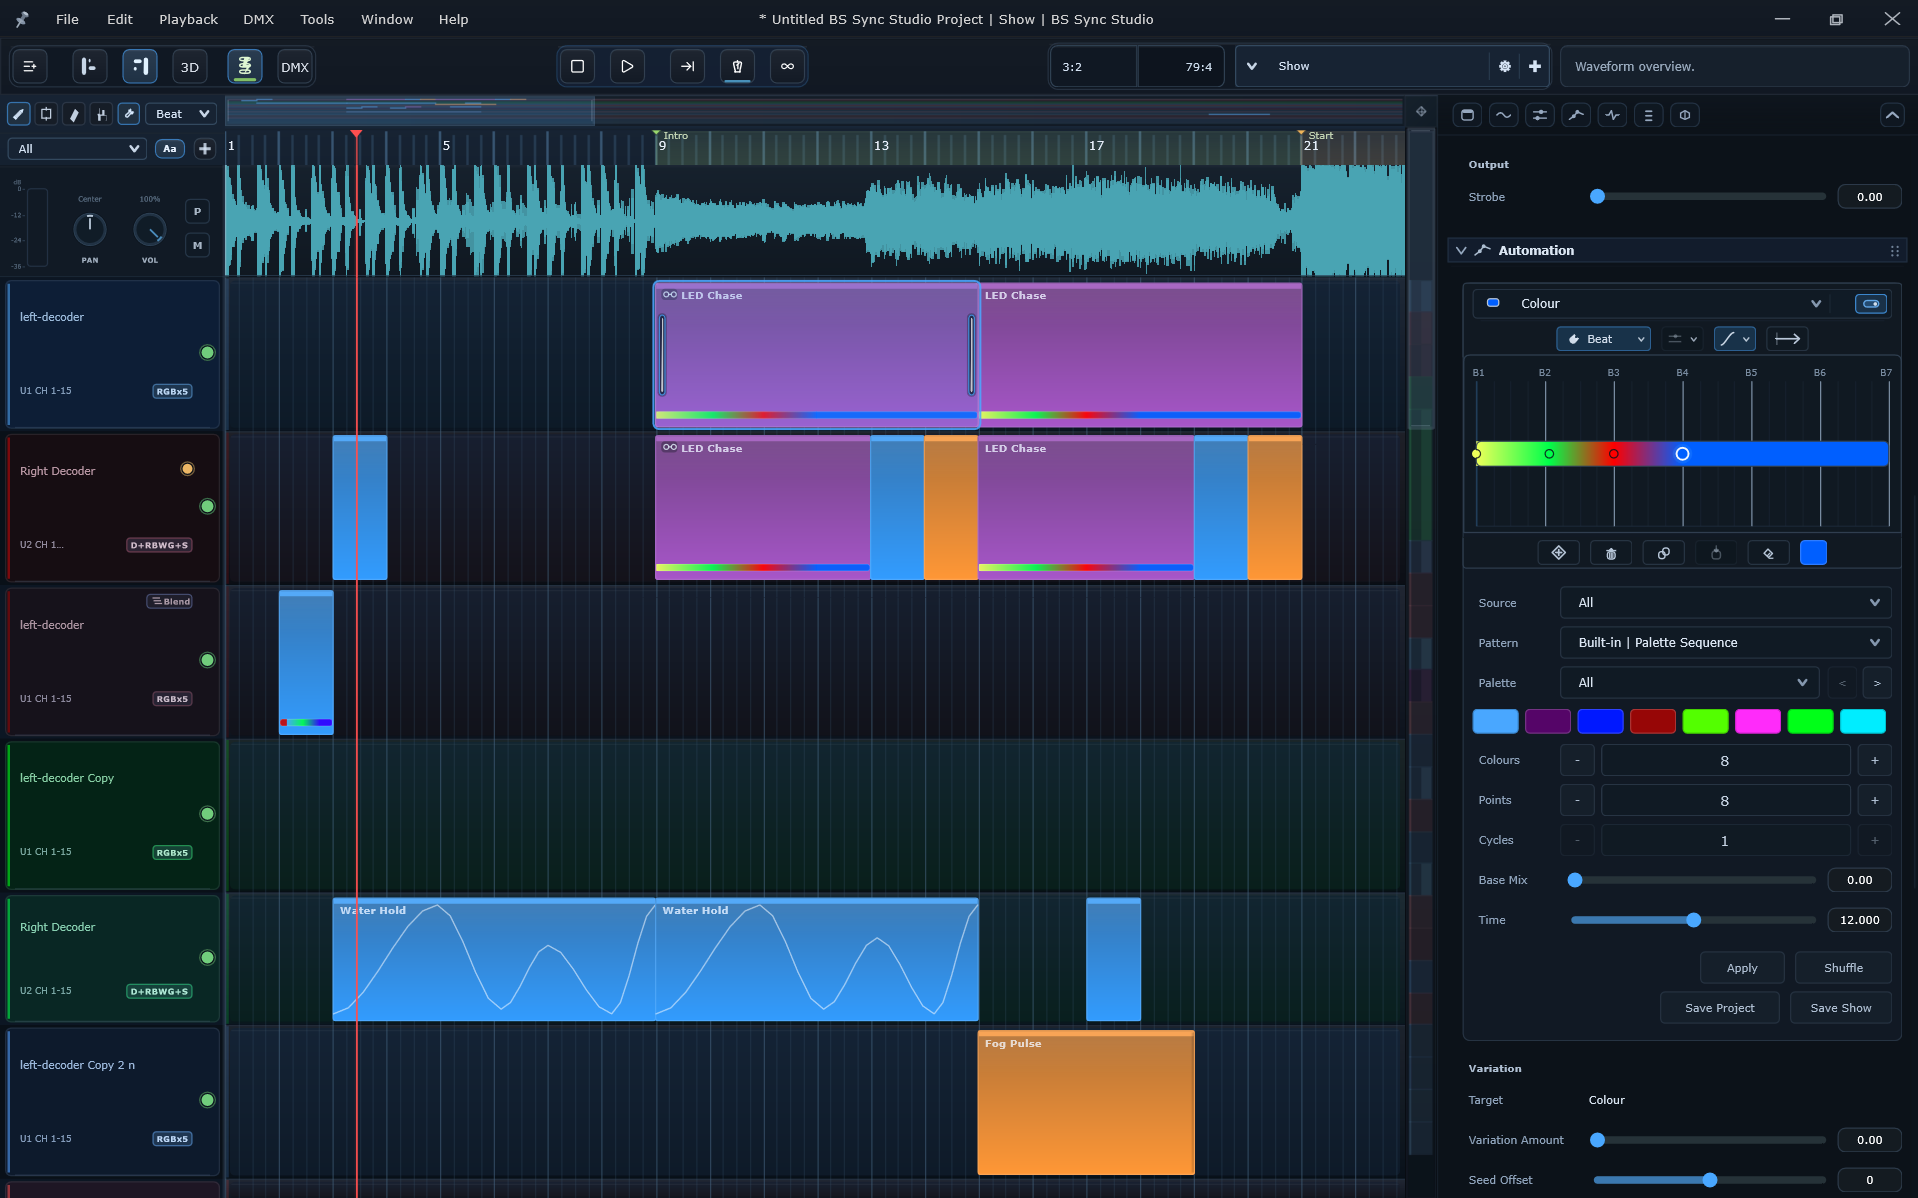The height and width of the screenshot is (1198, 1918).
Task: Select the pencil draw tool
Action: coord(18,114)
